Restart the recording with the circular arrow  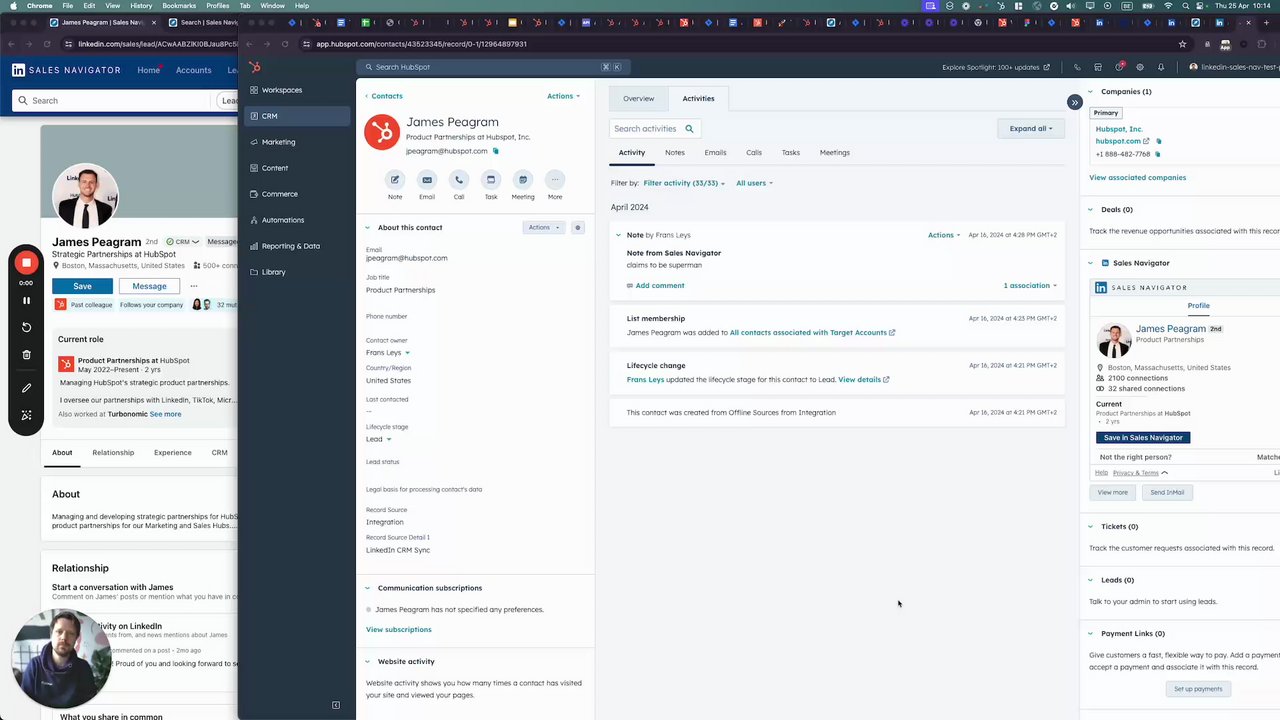pos(27,327)
